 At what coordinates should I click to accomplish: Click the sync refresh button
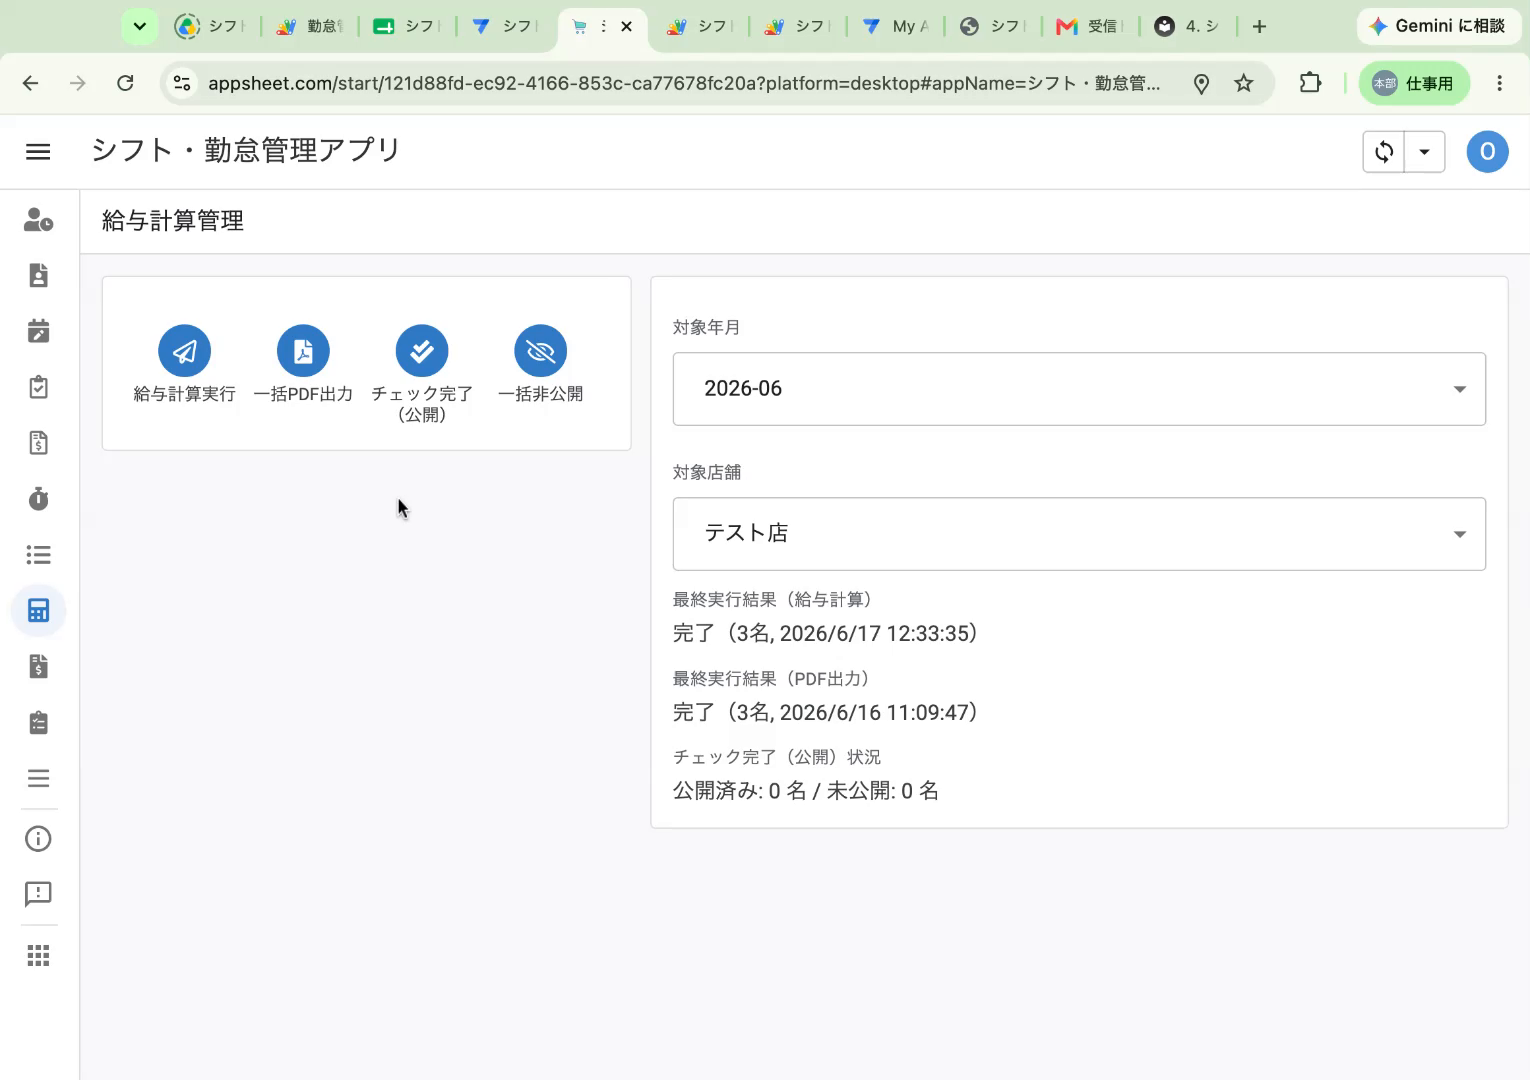pyautogui.click(x=1384, y=152)
